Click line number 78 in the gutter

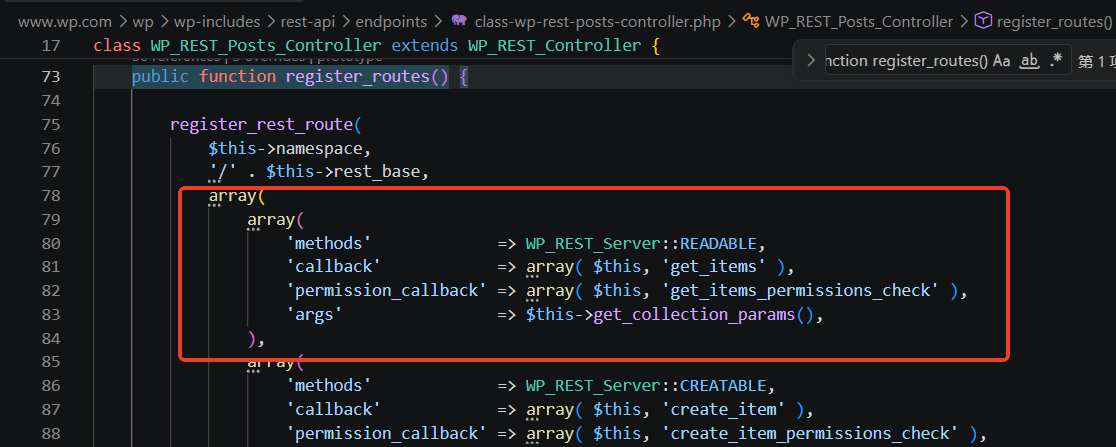(51, 196)
